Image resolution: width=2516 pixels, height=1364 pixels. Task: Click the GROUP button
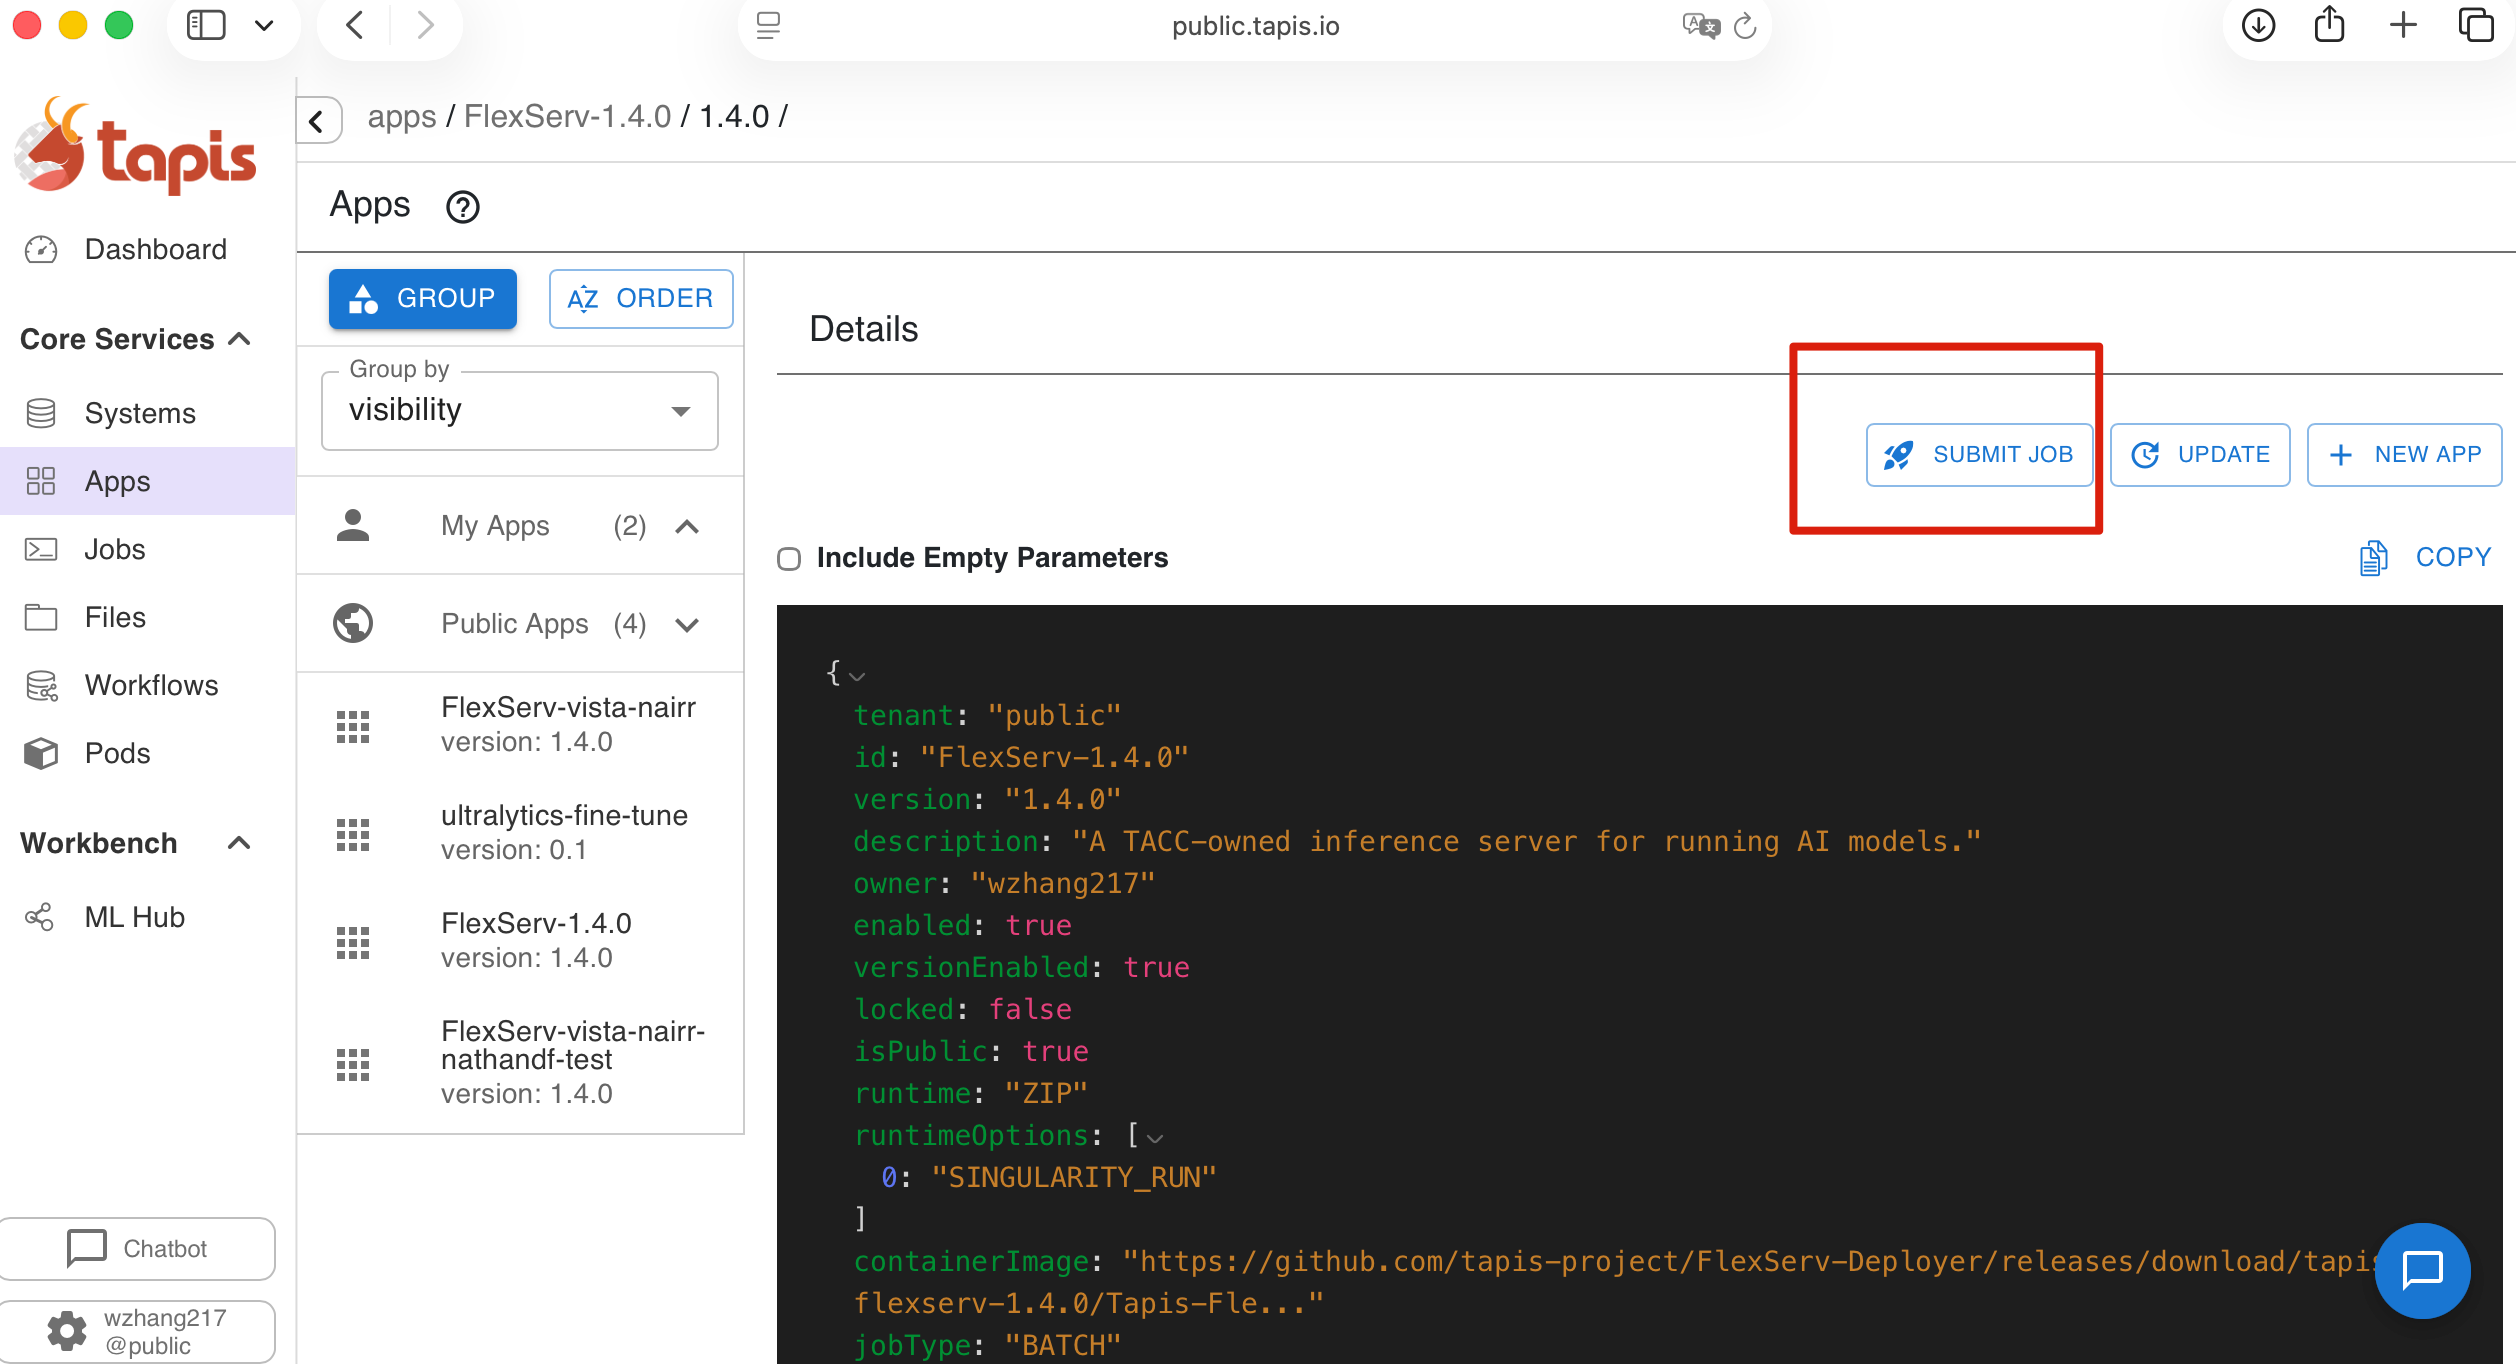(x=423, y=298)
